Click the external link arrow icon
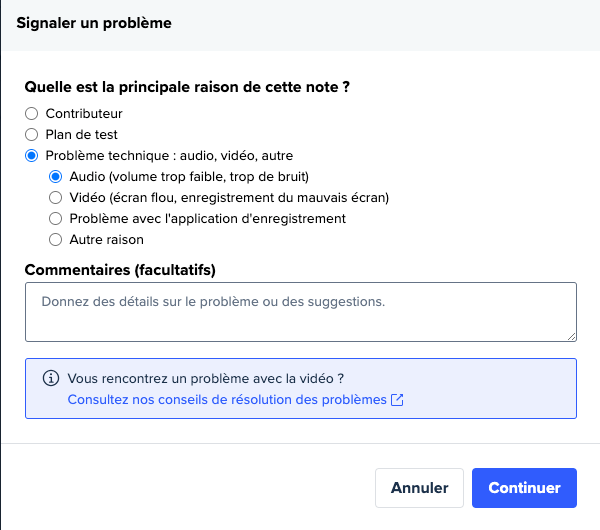This screenshot has height=530, width=600. [x=397, y=400]
